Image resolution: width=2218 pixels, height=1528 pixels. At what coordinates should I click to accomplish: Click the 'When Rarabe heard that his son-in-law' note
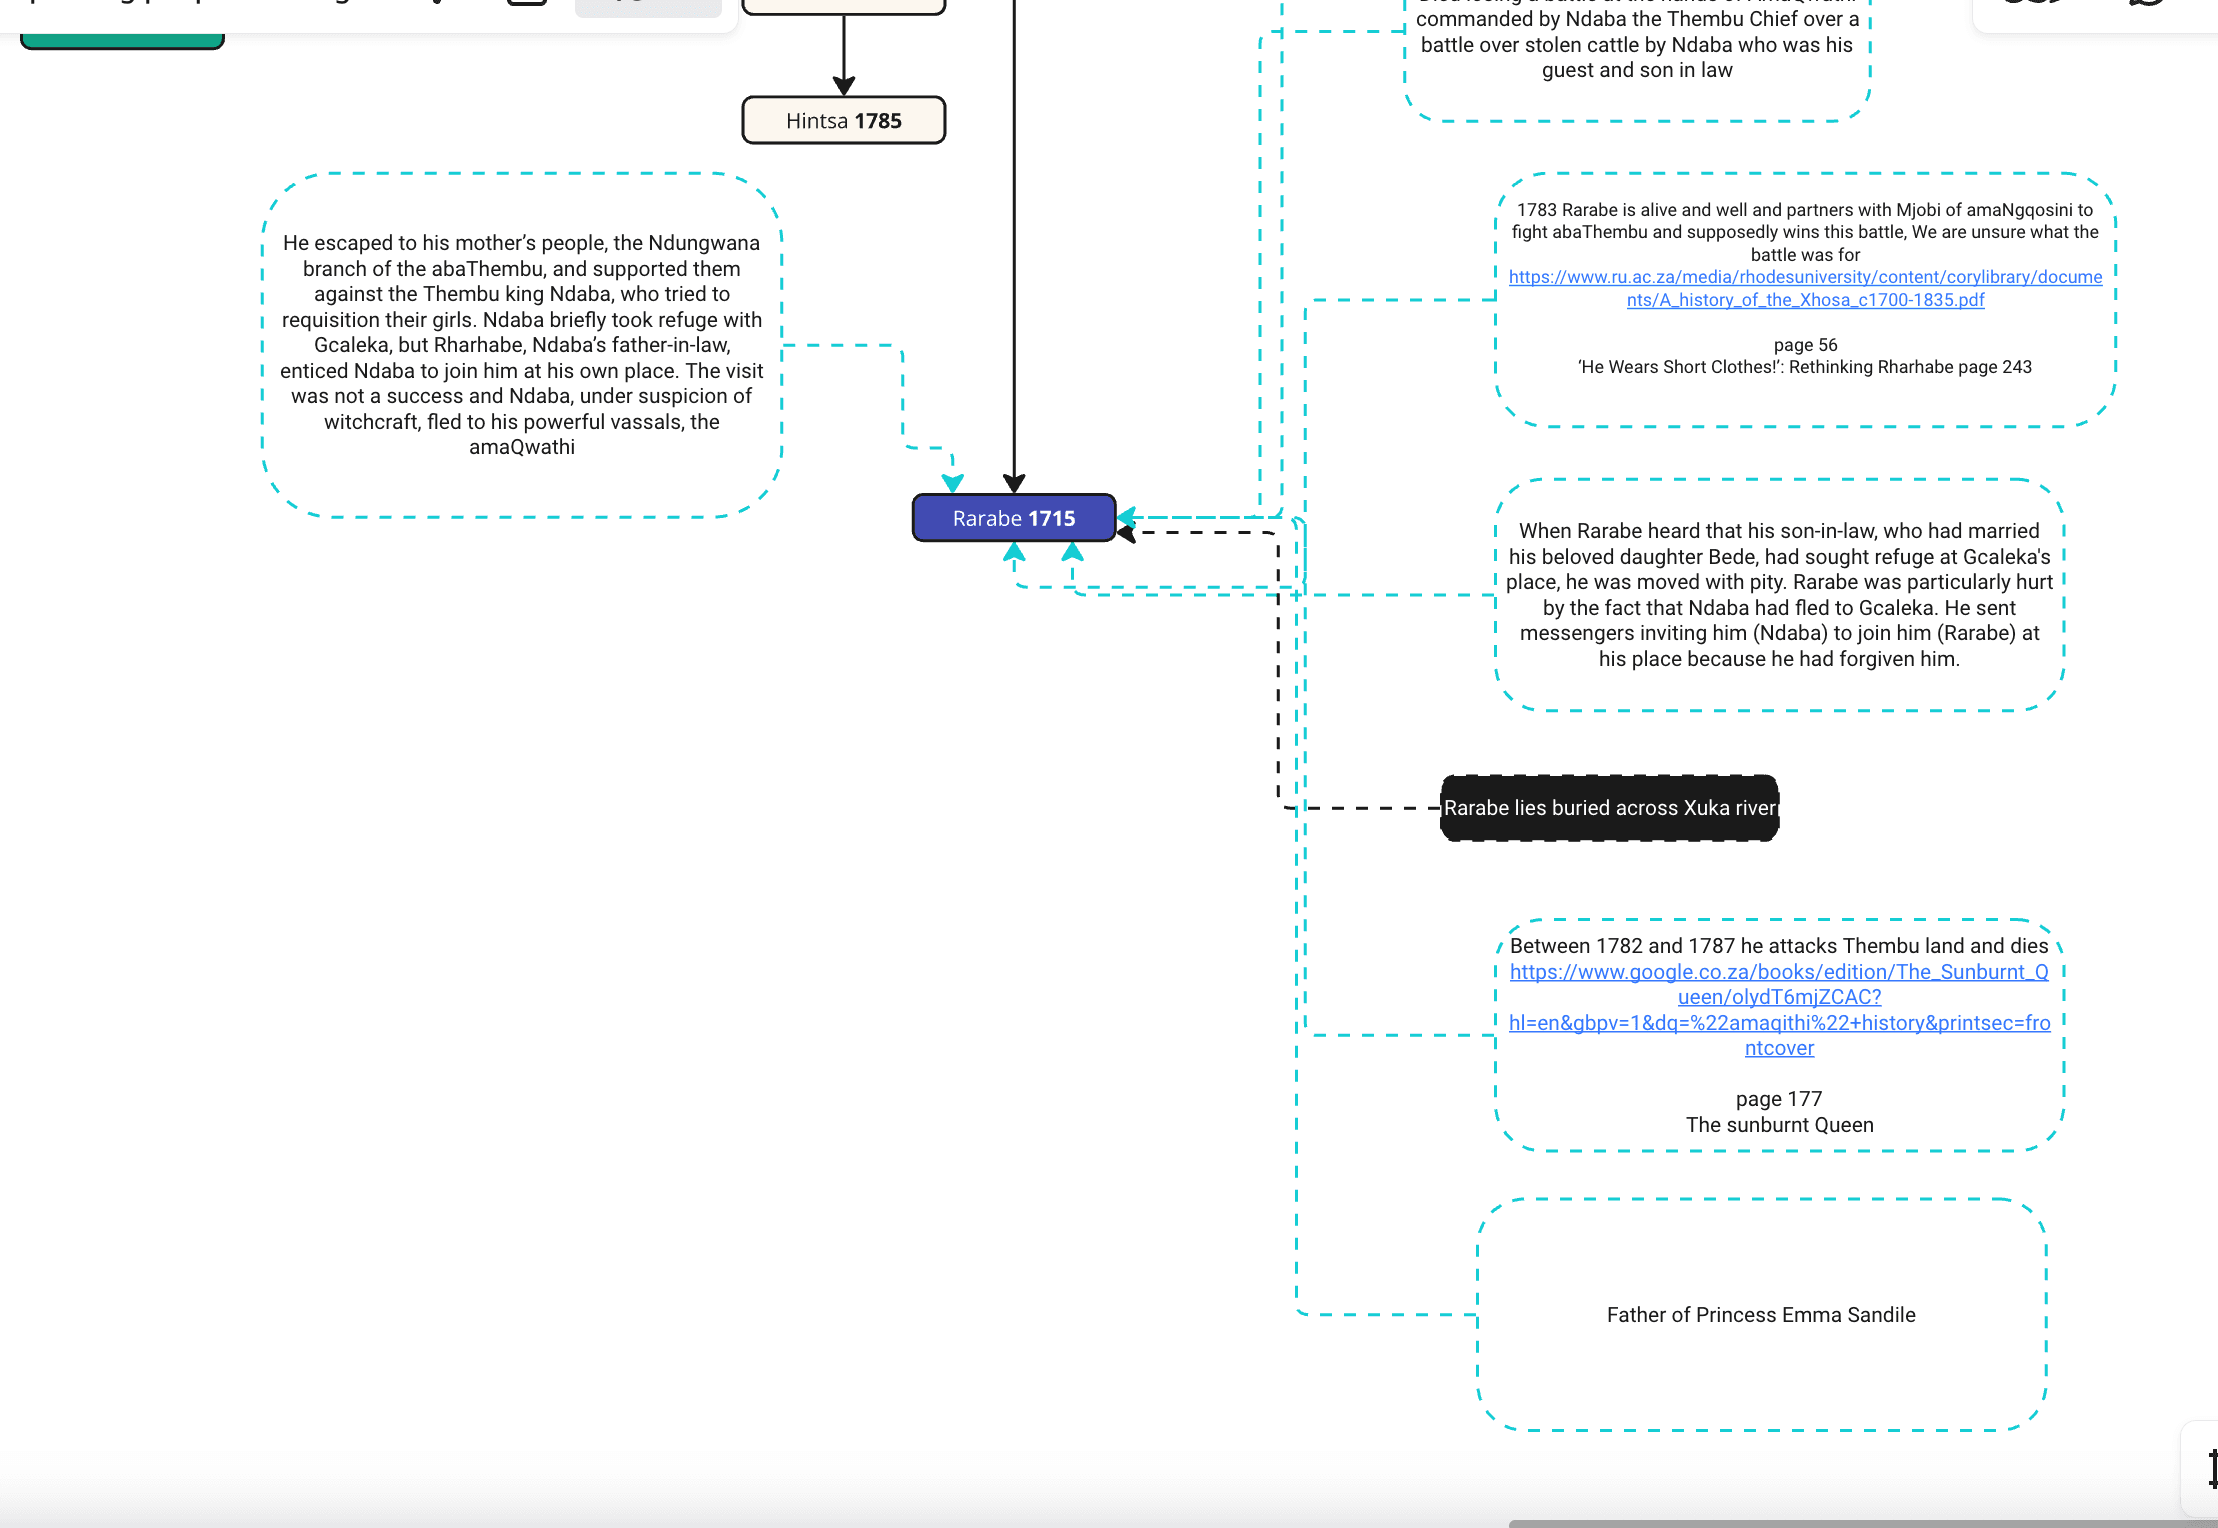tap(1779, 595)
